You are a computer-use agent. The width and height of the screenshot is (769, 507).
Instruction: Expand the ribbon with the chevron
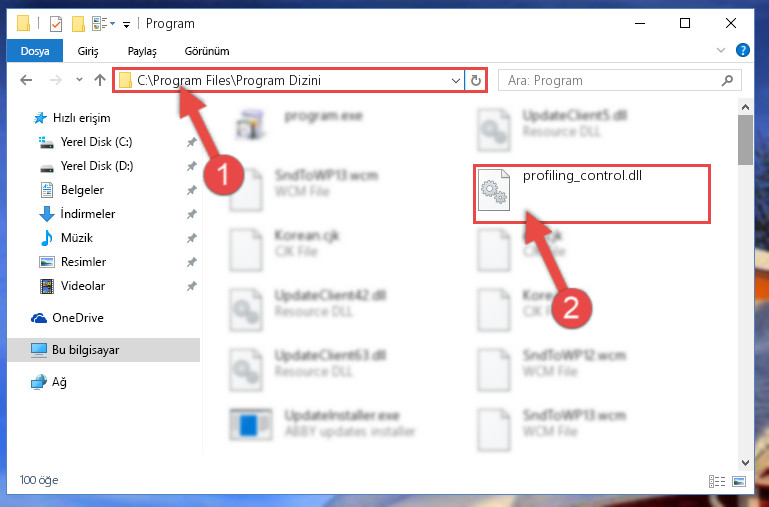pyautogui.click(x=720, y=50)
